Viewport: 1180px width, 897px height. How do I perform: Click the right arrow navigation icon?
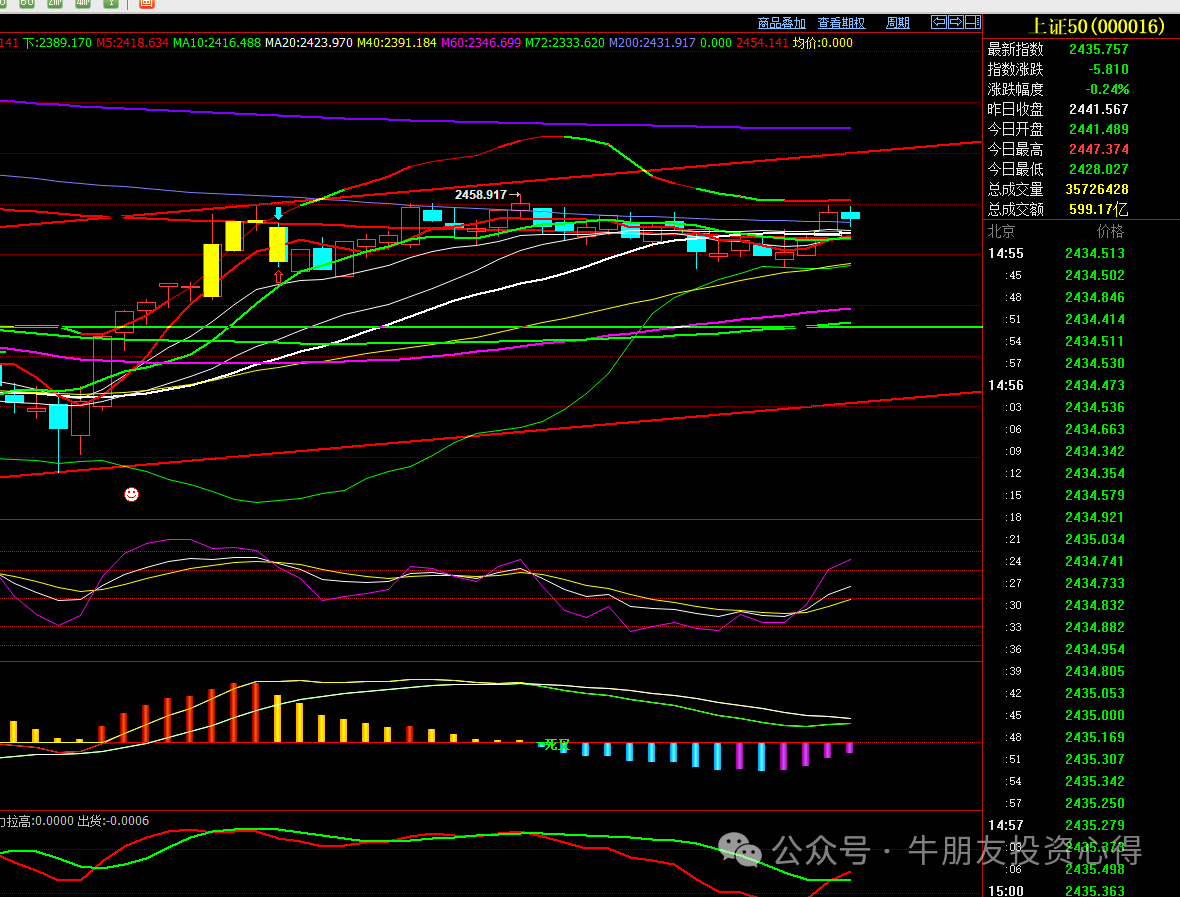click(x=955, y=22)
